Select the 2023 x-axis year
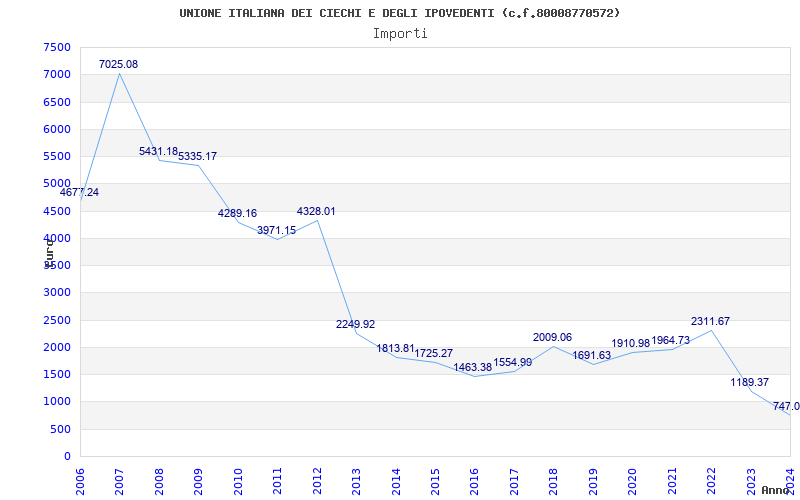This screenshot has height=500, width=800. click(x=751, y=481)
